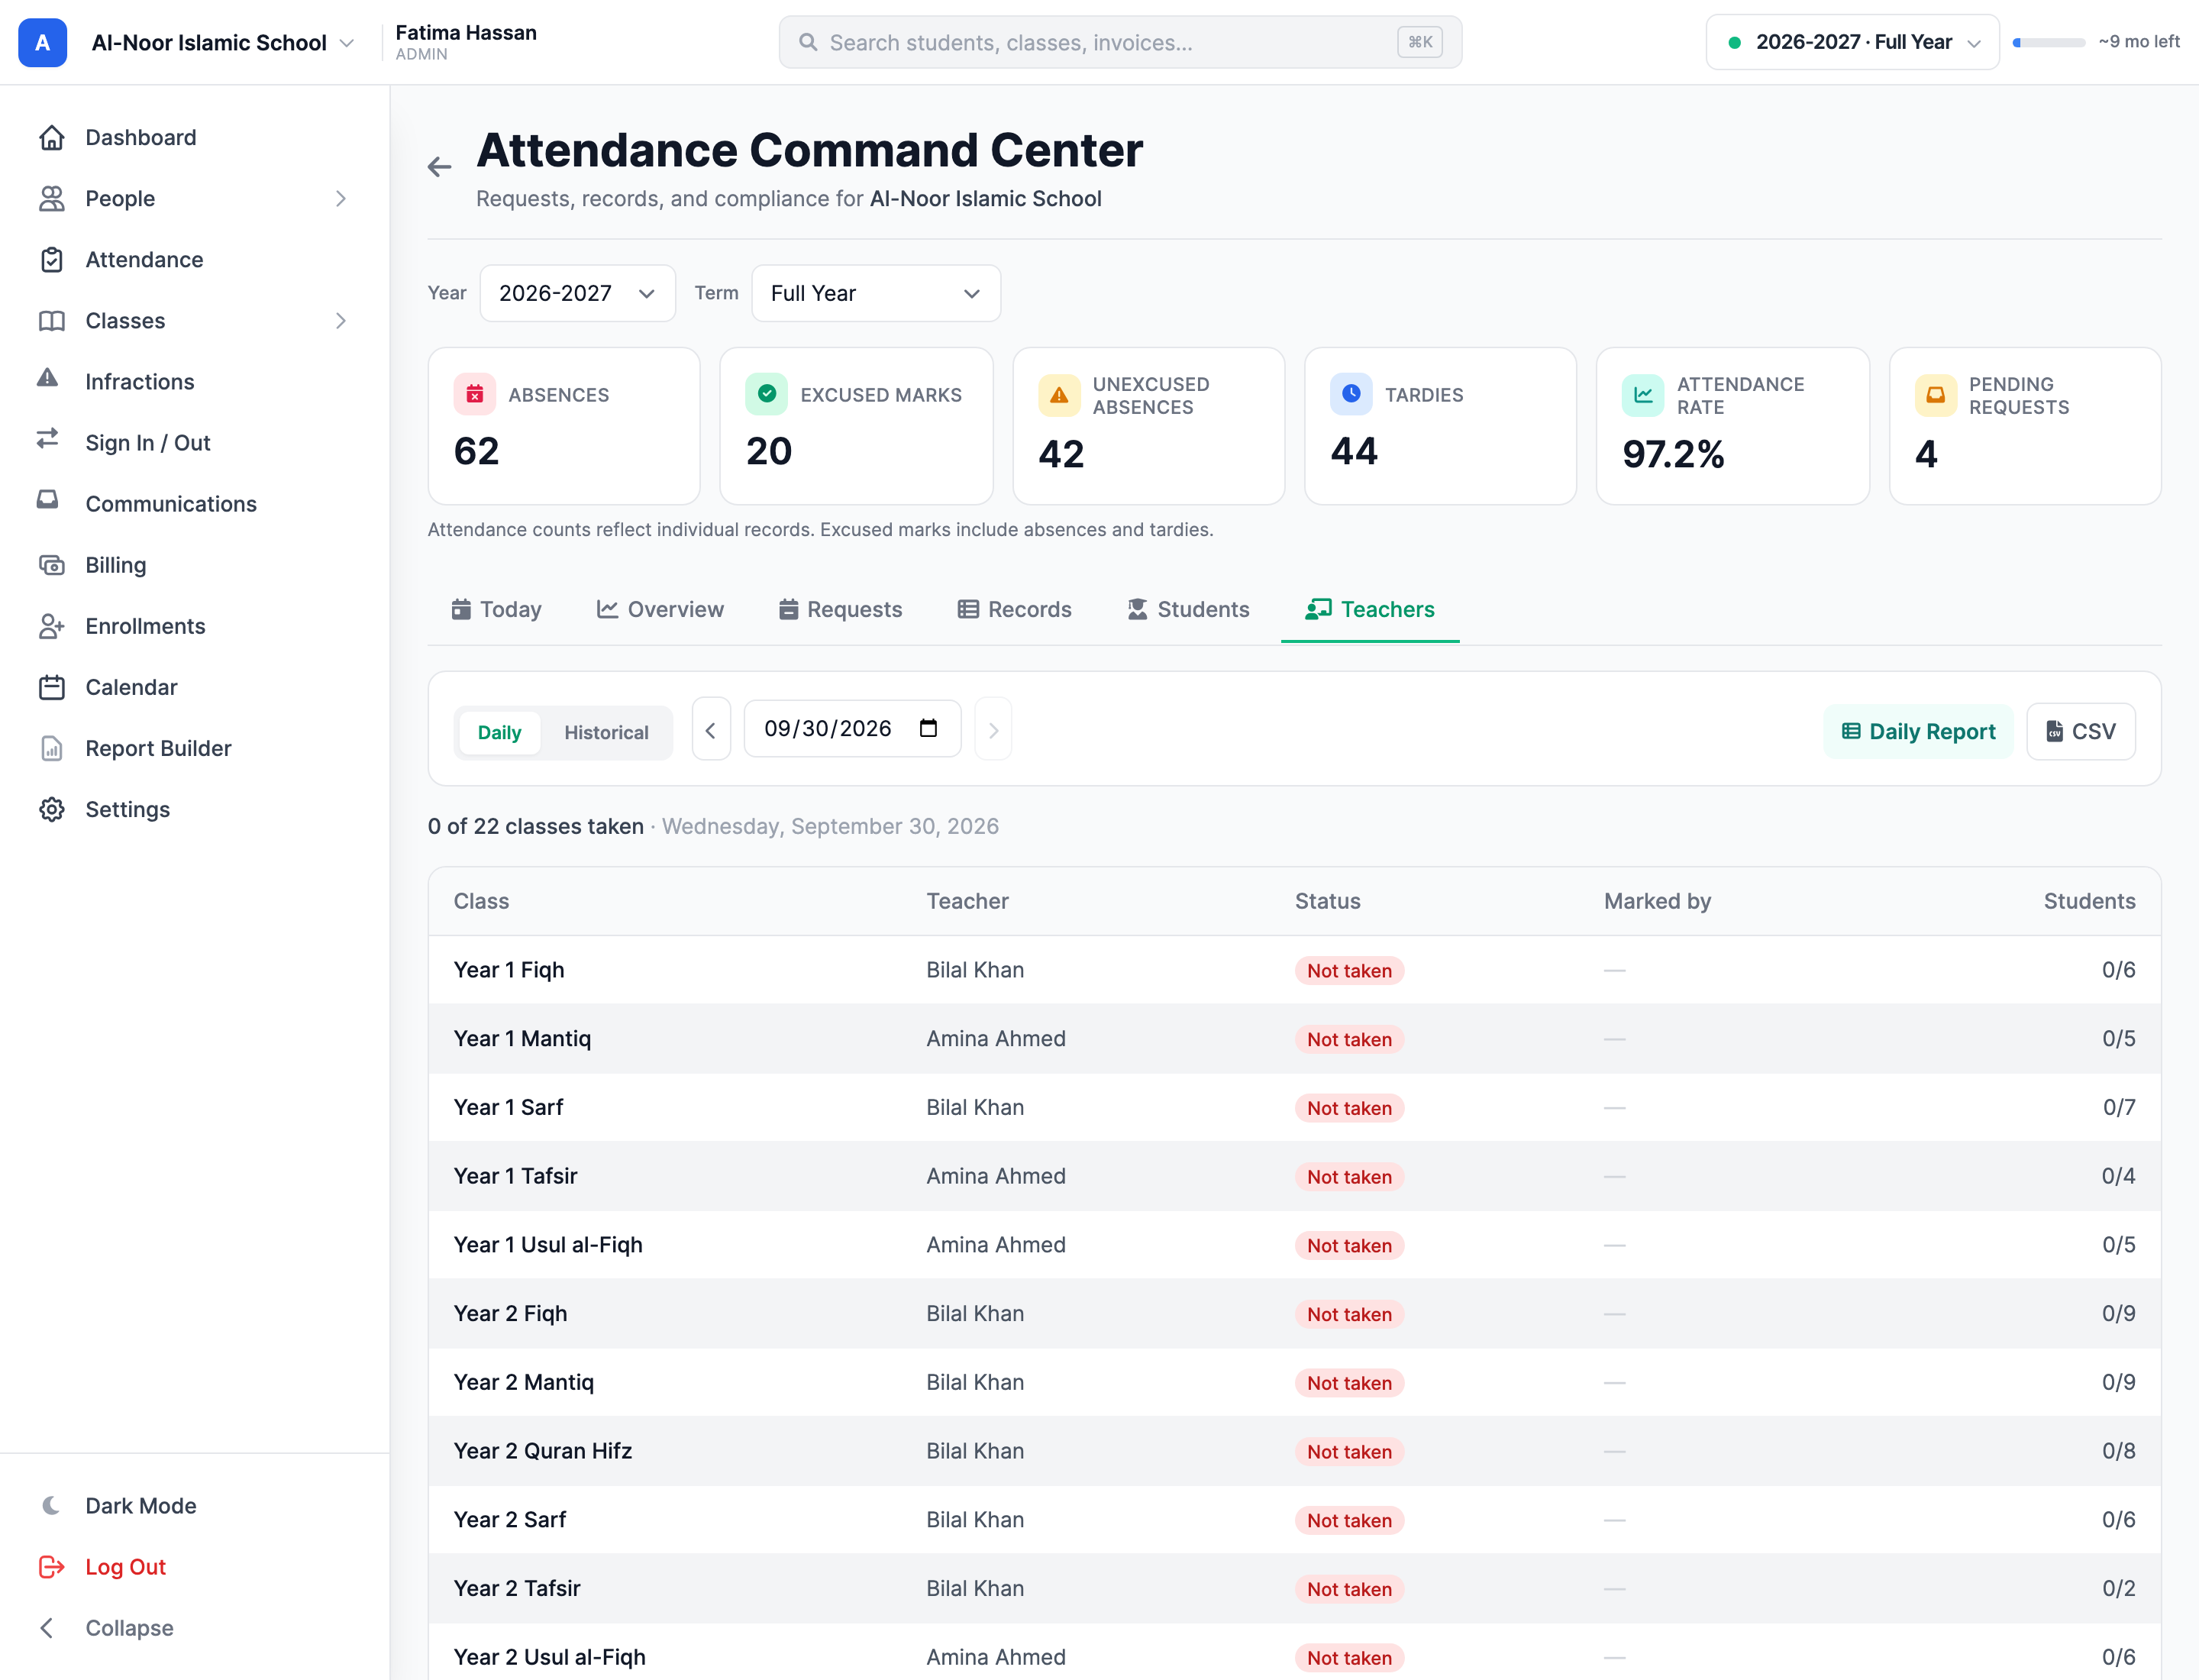The image size is (2199, 1680).
Task: Open the Students tab
Action: tap(1188, 609)
